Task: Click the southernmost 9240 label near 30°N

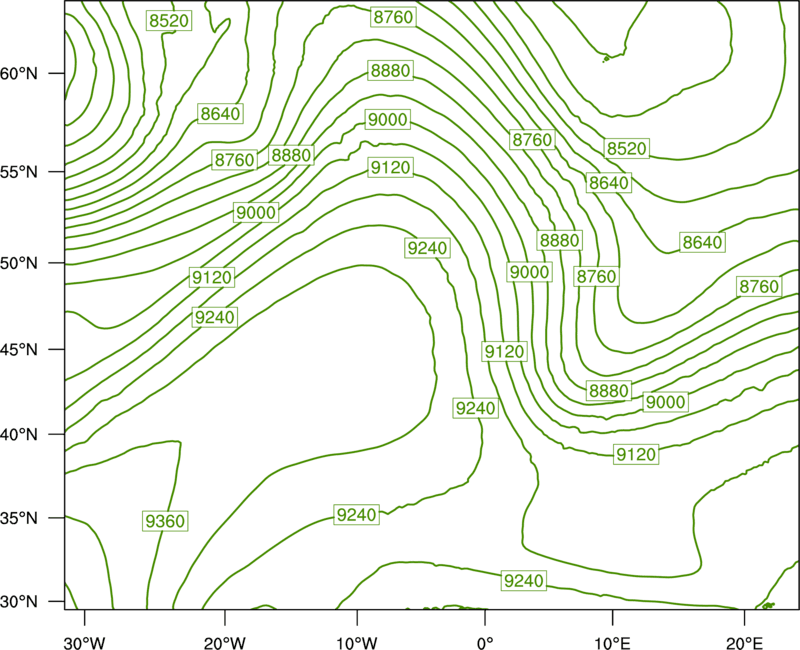Action: [x=524, y=581]
